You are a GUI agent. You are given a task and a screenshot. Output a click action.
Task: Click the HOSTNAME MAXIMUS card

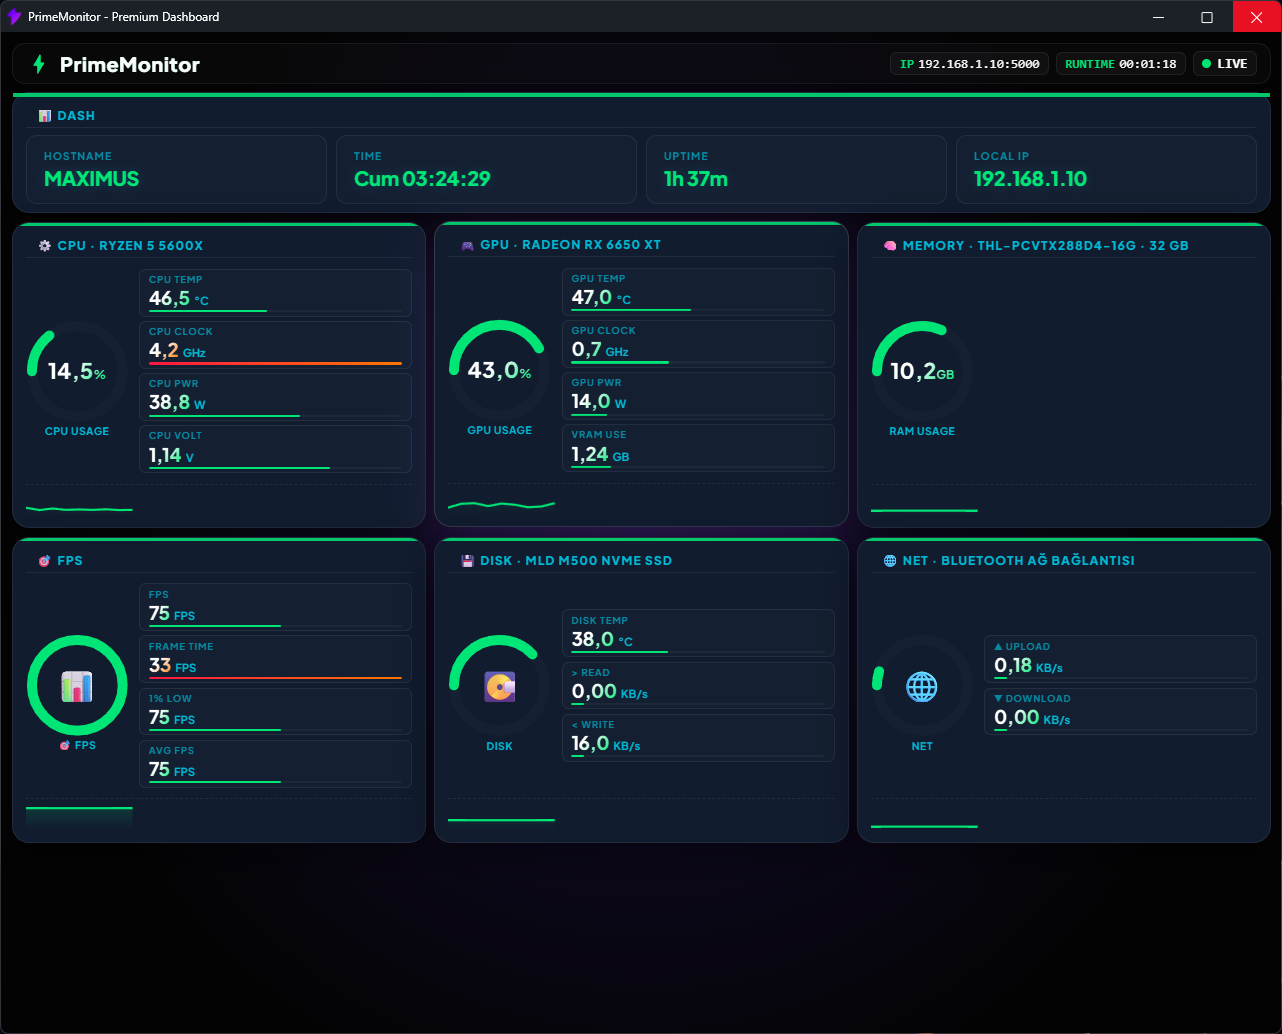pyautogui.click(x=176, y=170)
